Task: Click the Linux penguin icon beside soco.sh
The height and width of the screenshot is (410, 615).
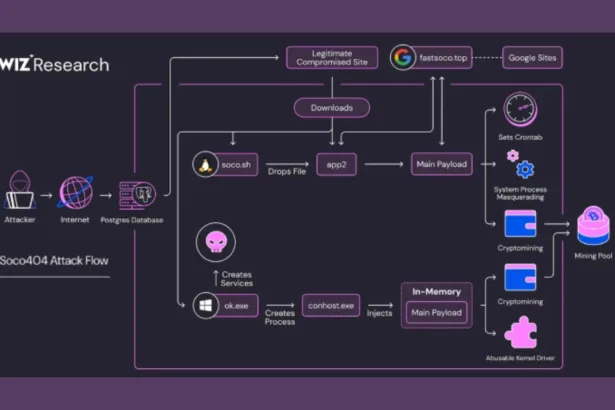Action: [x=205, y=164]
